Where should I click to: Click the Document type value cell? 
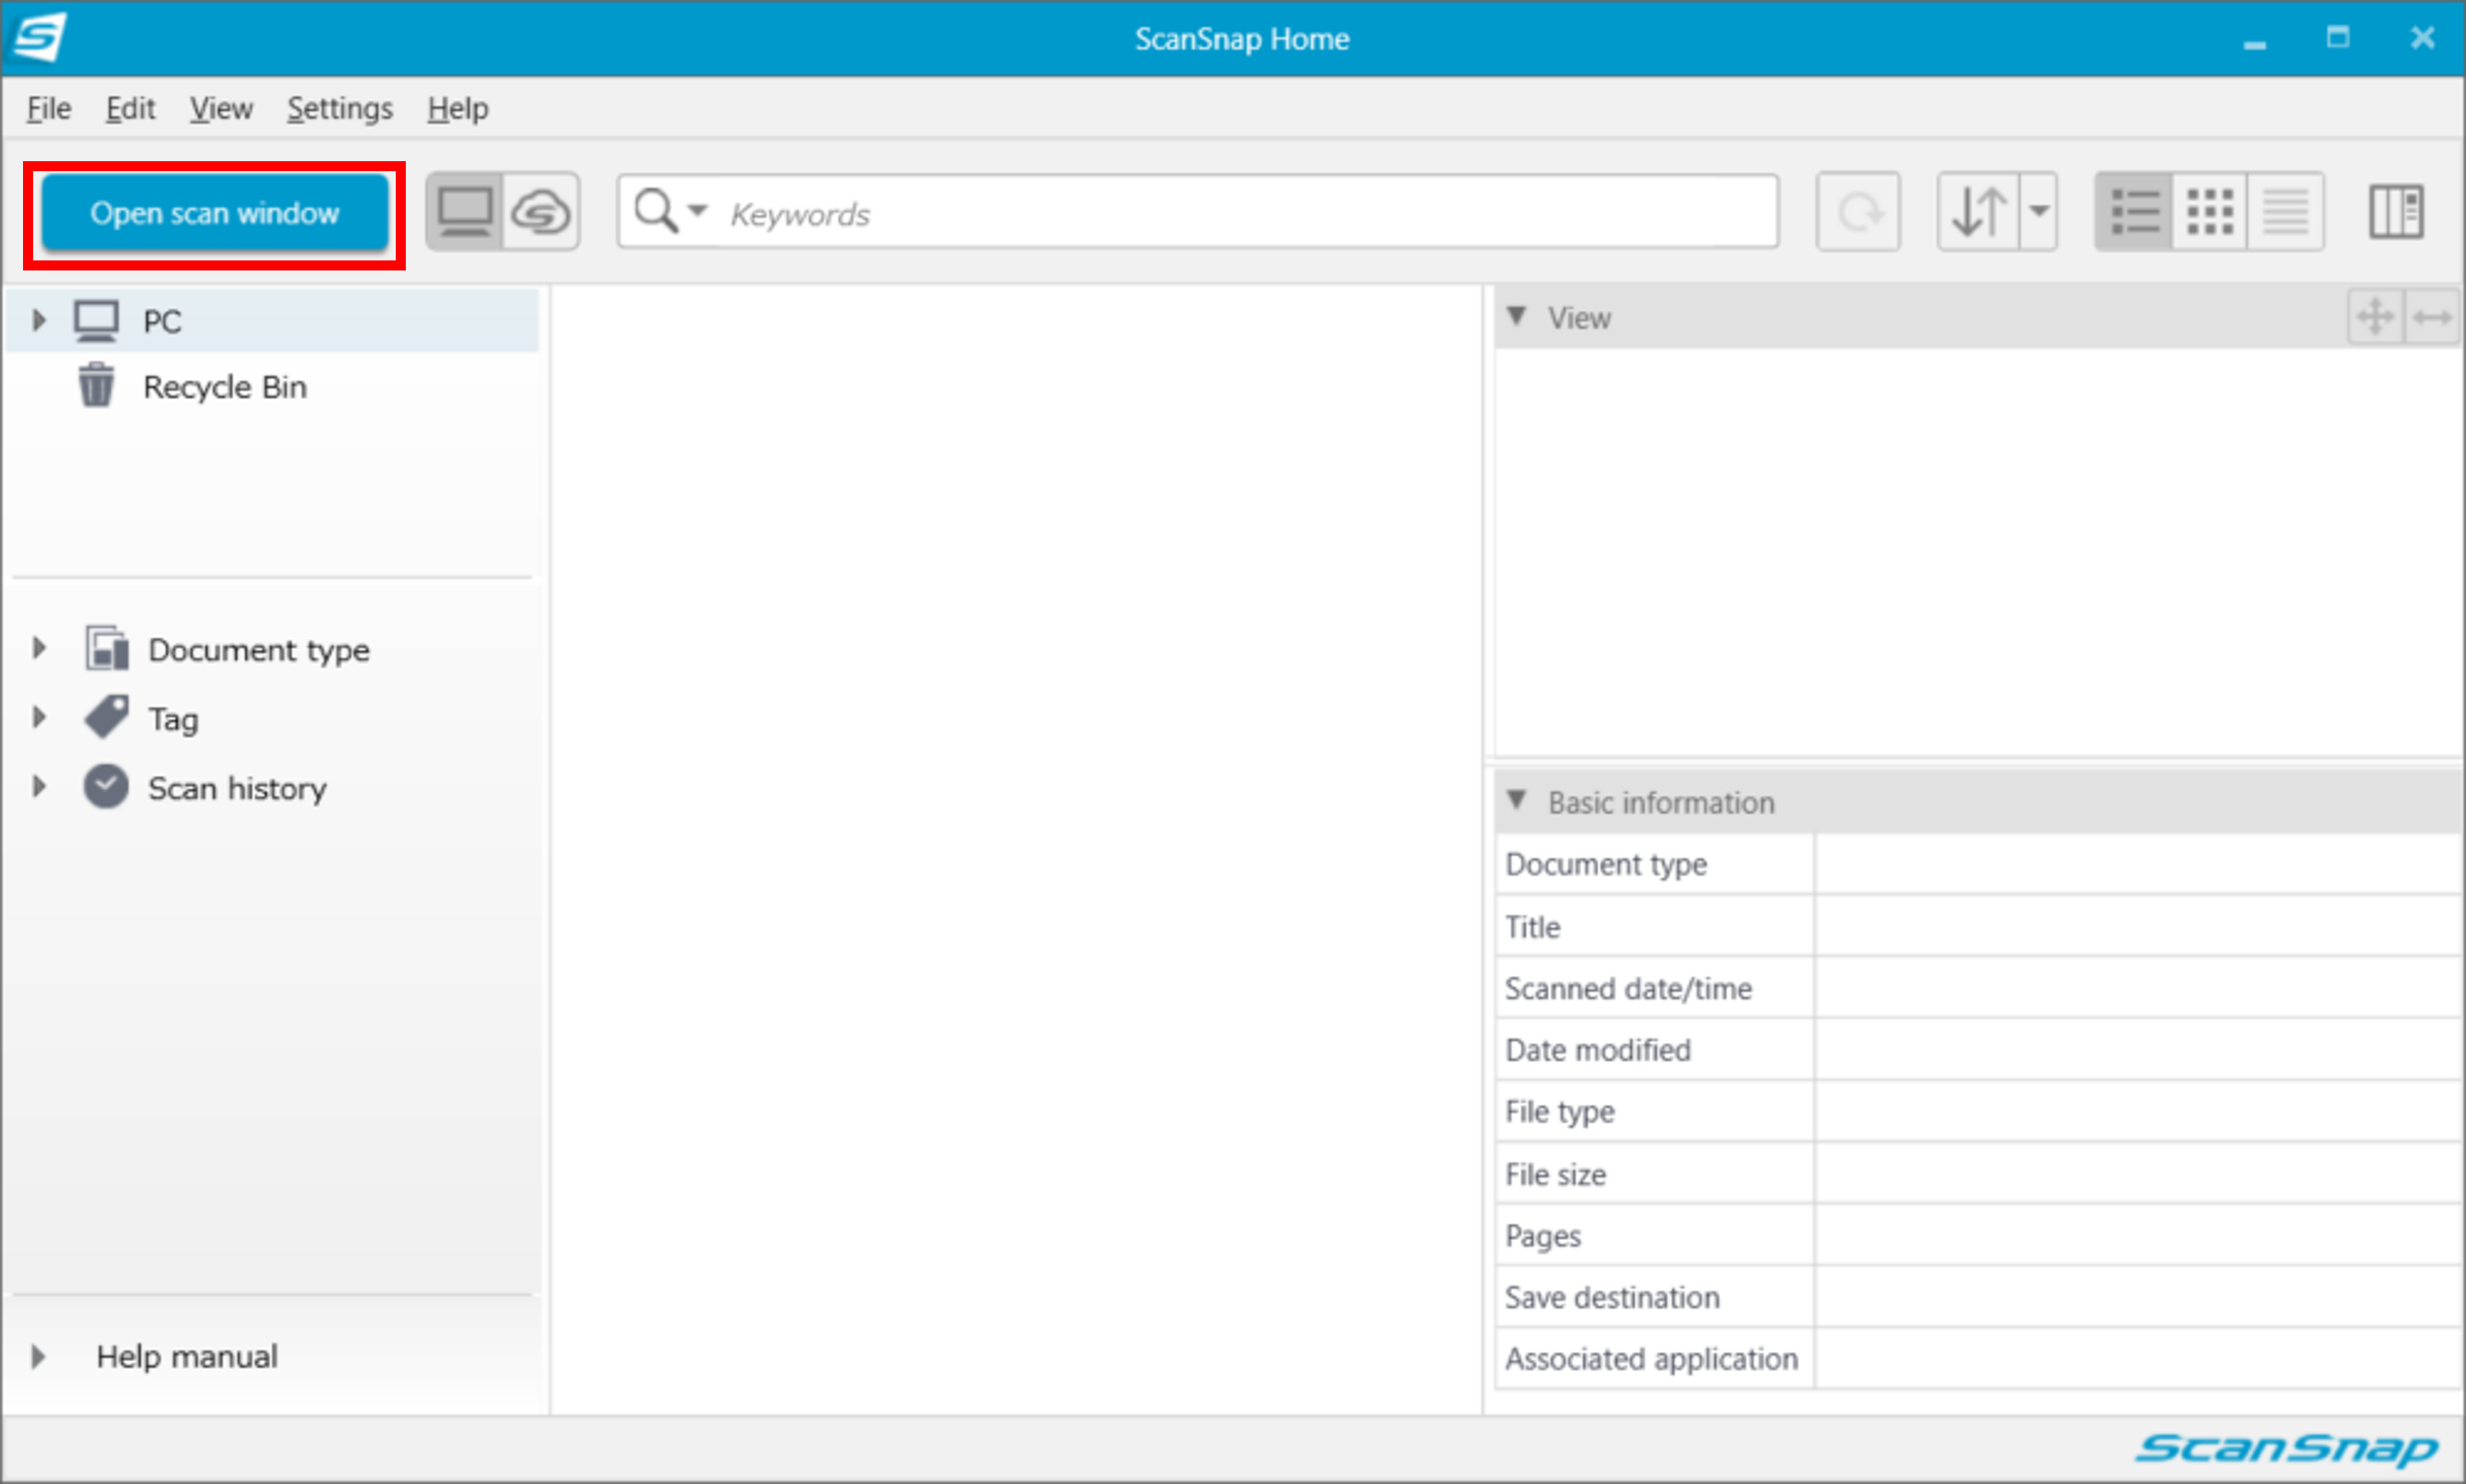coord(2139,864)
